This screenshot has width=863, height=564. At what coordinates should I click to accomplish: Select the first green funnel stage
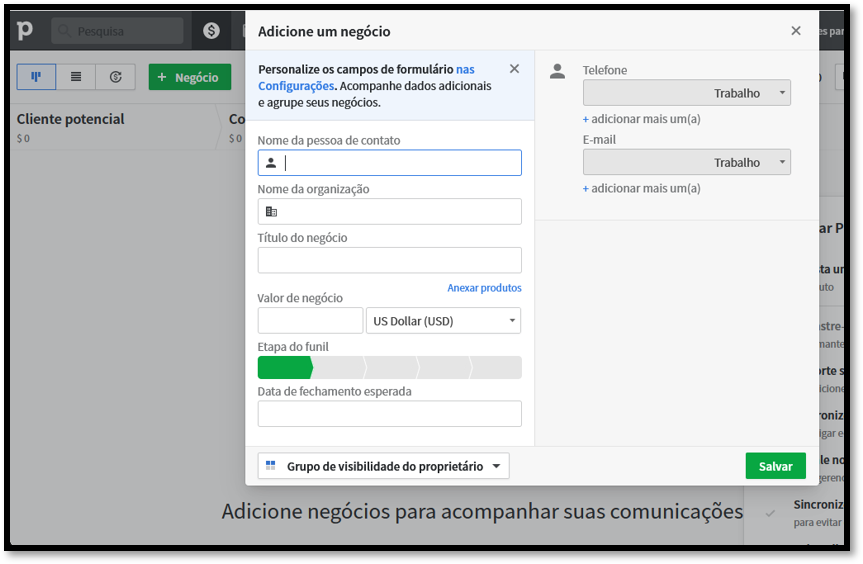pyautogui.click(x=285, y=368)
